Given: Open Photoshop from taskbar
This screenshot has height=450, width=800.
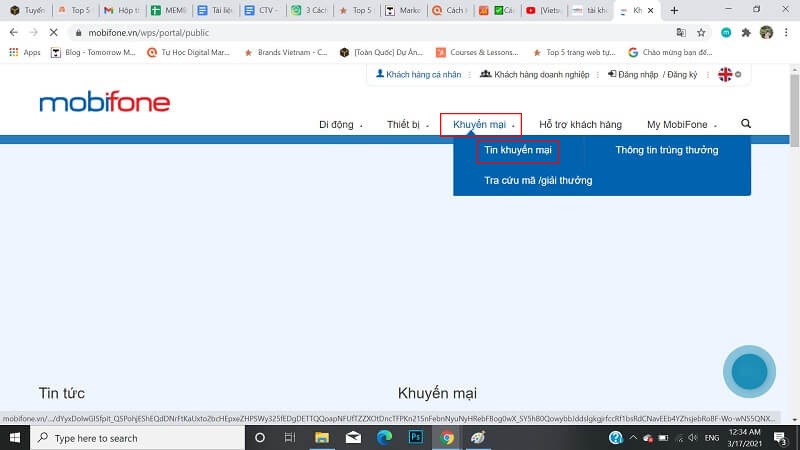Looking at the screenshot, I should pyautogui.click(x=416, y=438).
